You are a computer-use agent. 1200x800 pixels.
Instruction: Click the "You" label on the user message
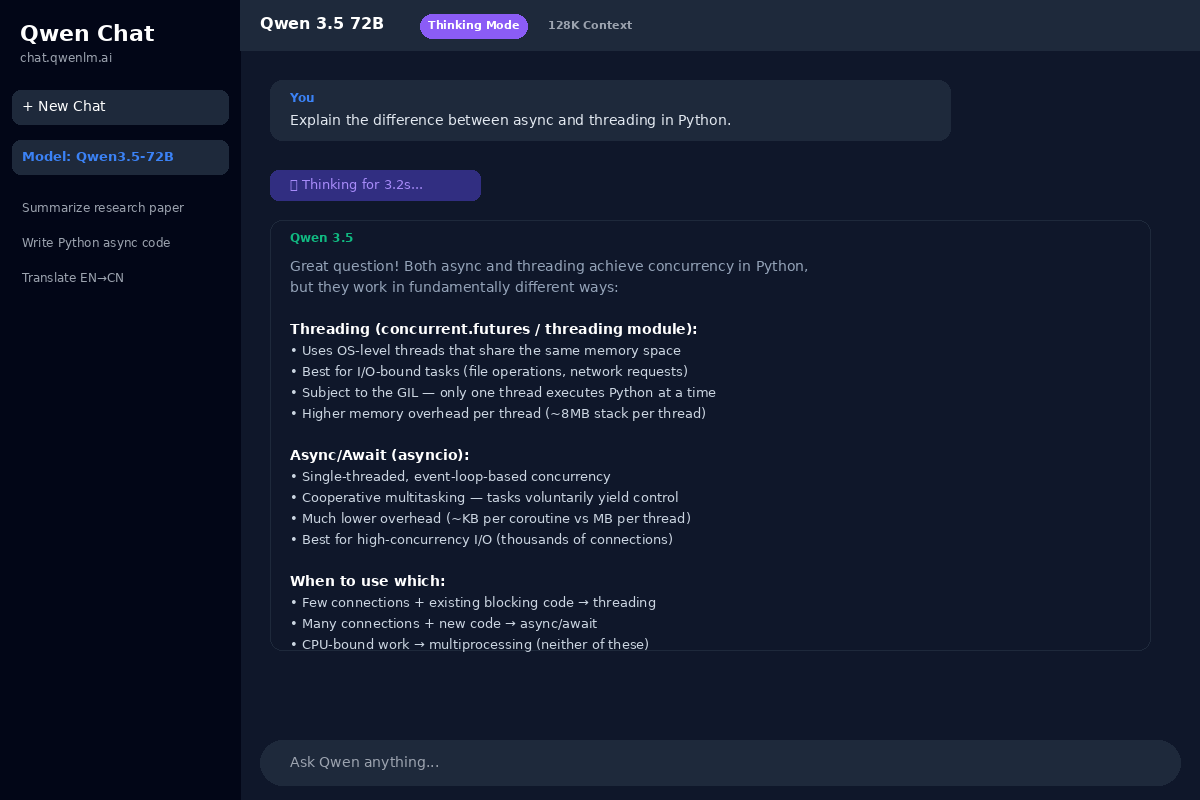[302, 97]
